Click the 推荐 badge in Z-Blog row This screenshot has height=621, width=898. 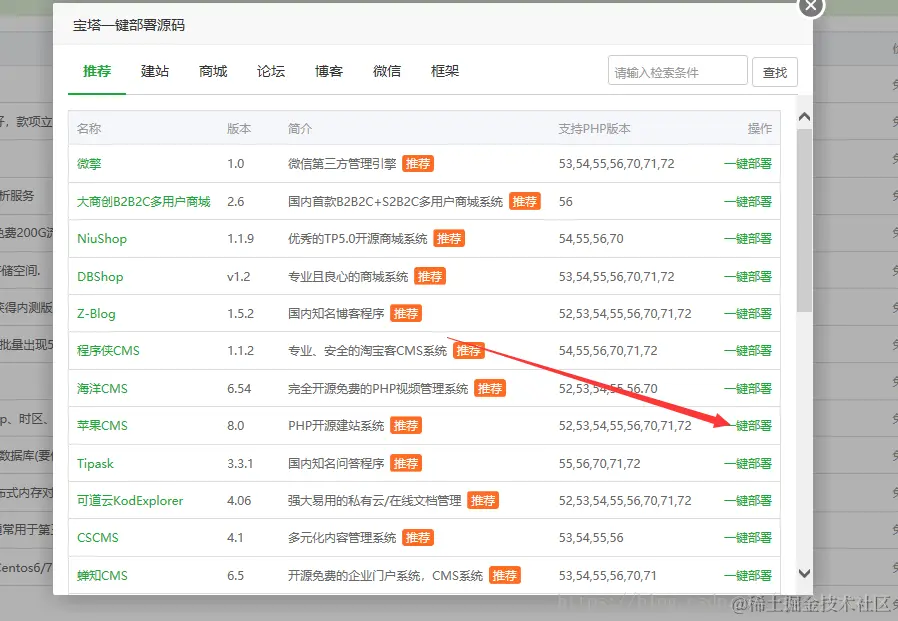click(x=406, y=313)
